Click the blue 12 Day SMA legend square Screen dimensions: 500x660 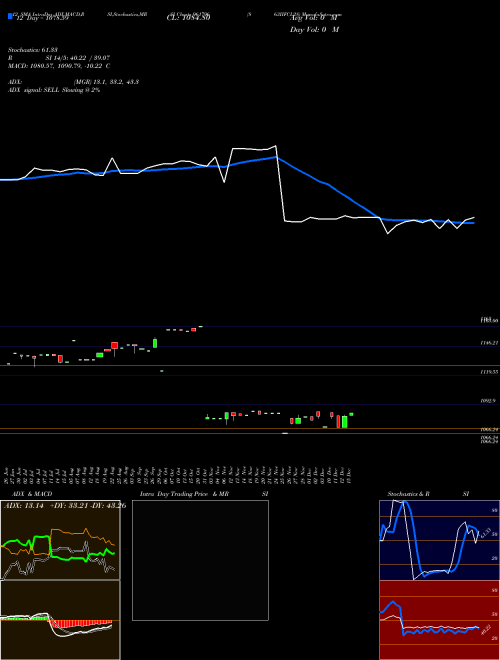(10, 17)
